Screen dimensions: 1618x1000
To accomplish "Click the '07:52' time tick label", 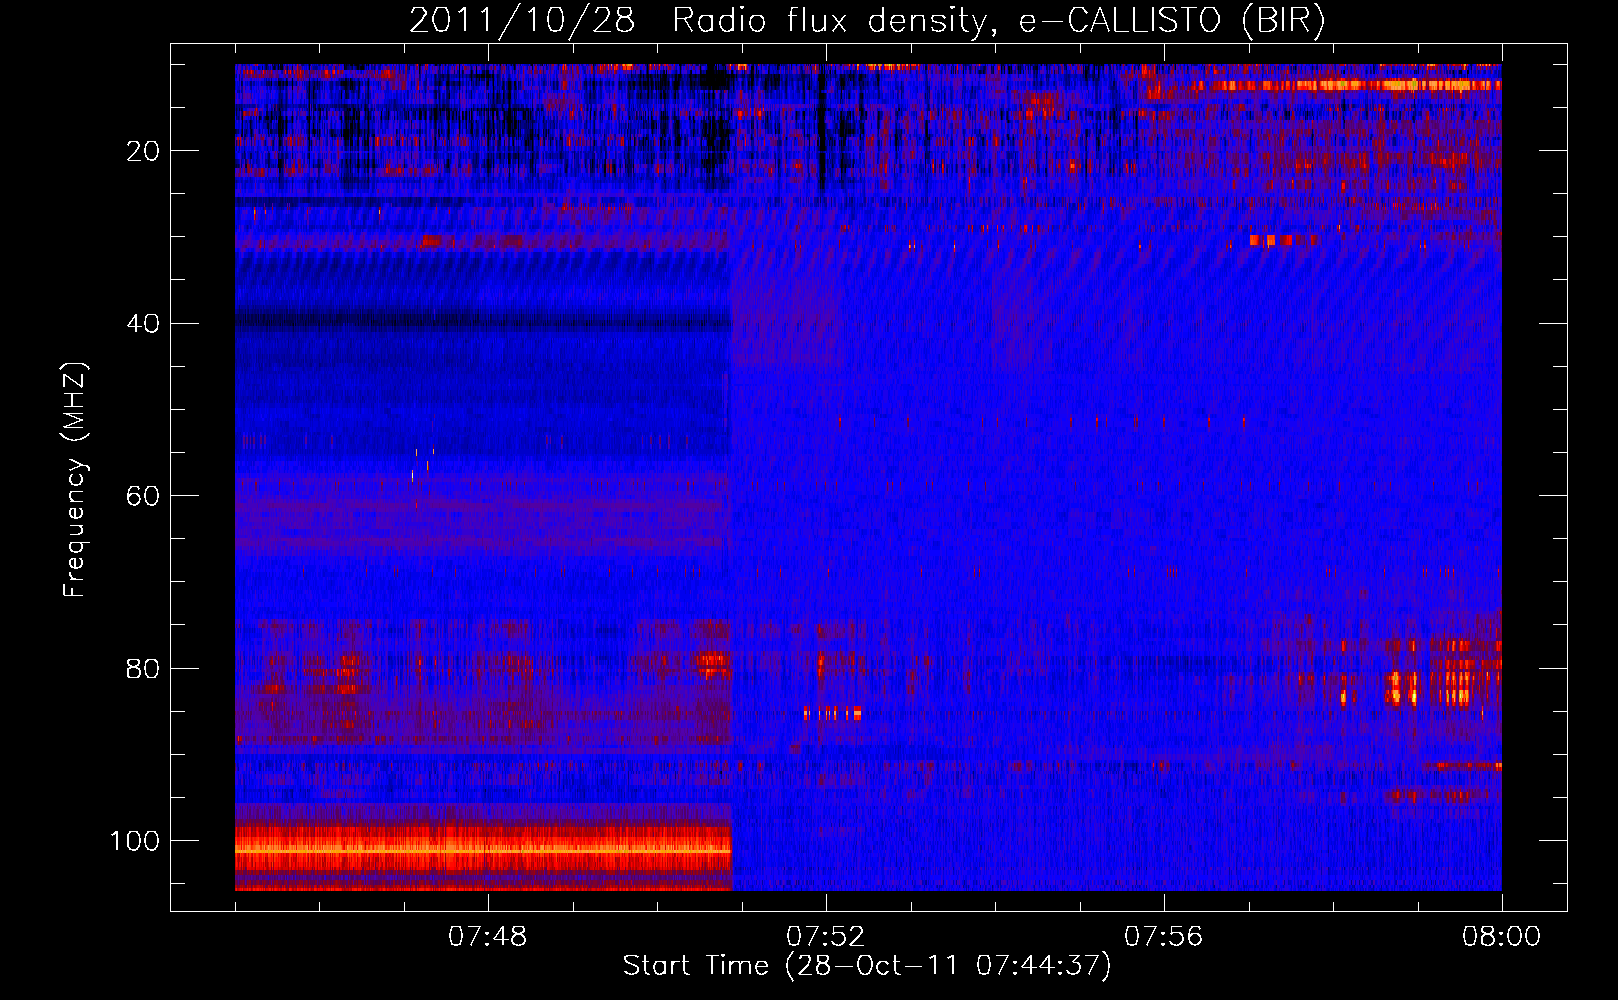I will [x=825, y=937].
